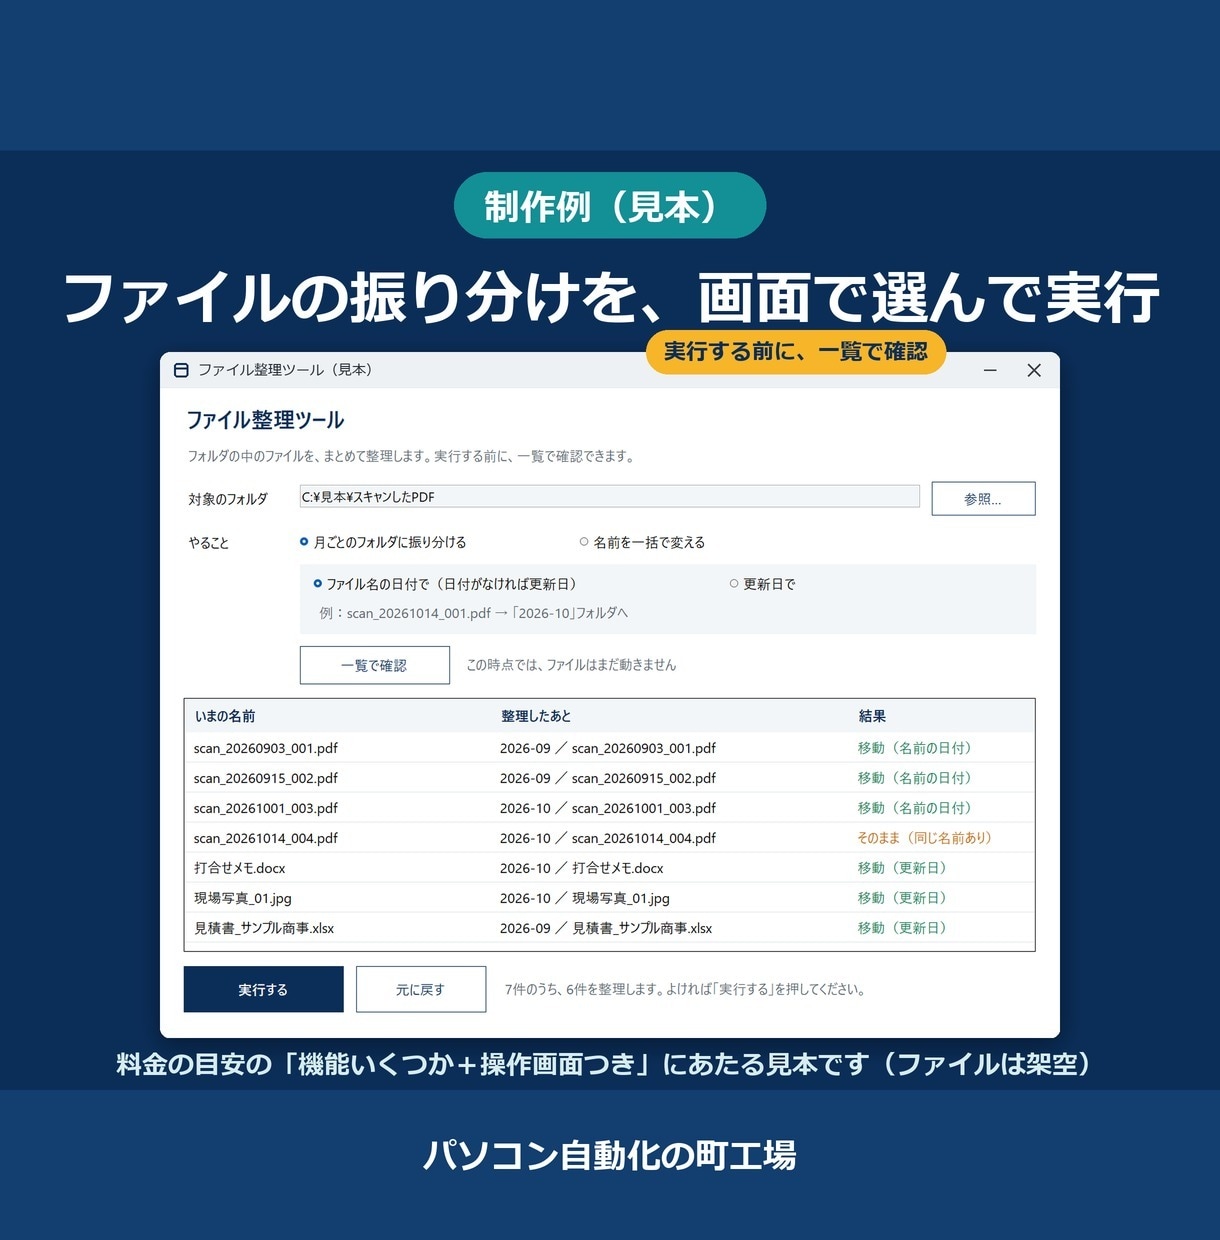Click the 結果 column header
The width and height of the screenshot is (1220, 1240).
[x=872, y=716]
